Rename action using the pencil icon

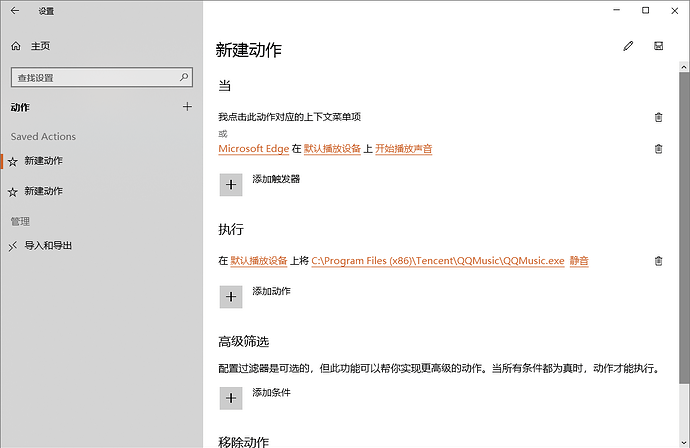pos(628,46)
